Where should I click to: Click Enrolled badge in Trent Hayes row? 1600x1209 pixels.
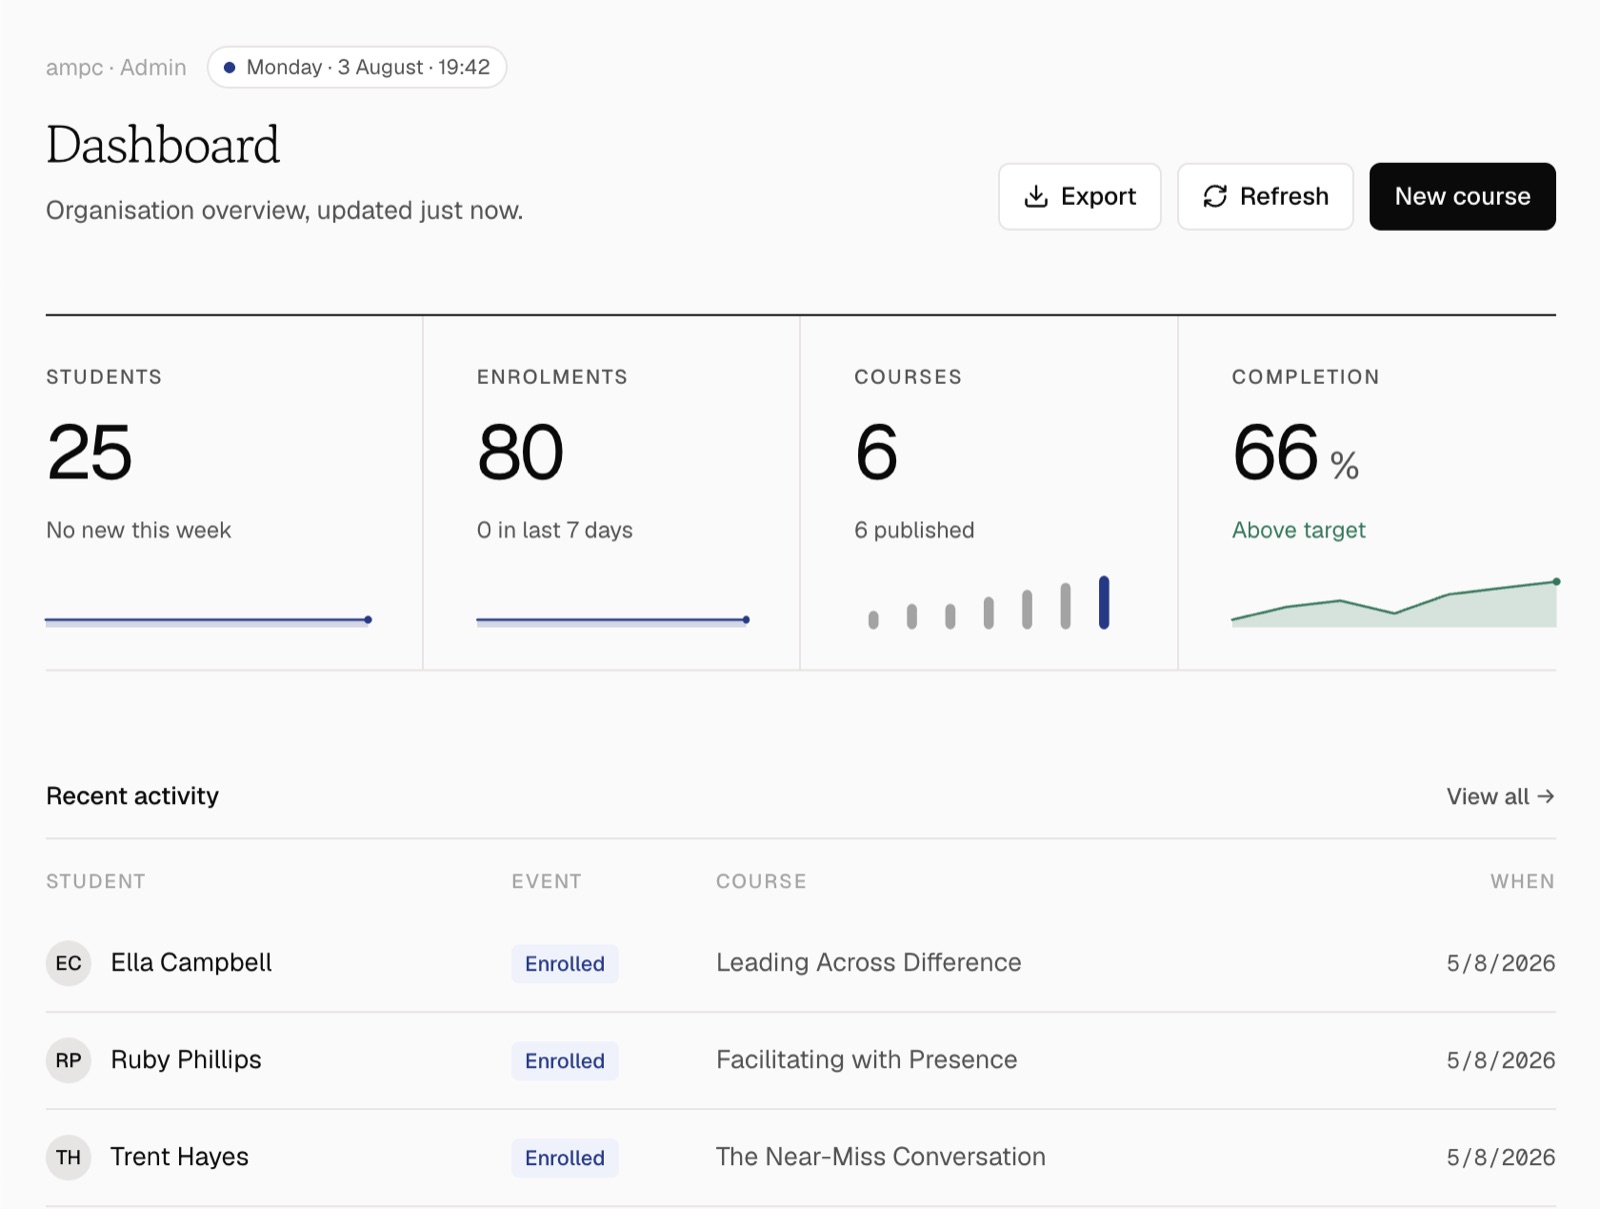(565, 1157)
